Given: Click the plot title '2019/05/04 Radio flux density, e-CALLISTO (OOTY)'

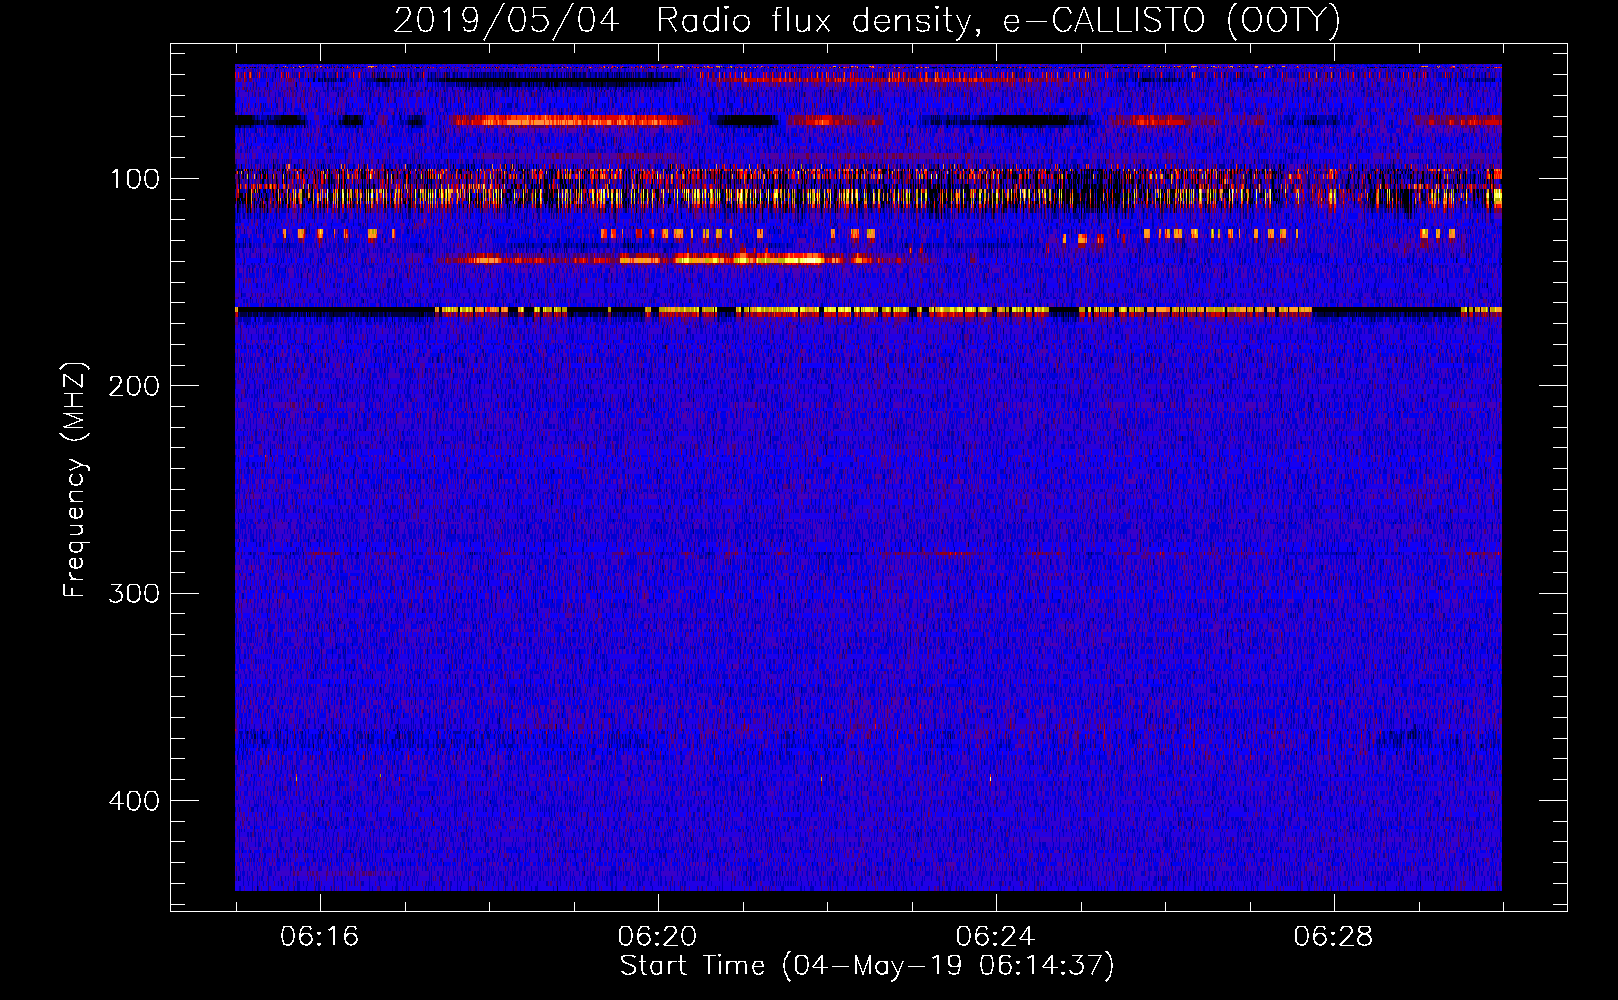Looking at the screenshot, I should (867, 21).
